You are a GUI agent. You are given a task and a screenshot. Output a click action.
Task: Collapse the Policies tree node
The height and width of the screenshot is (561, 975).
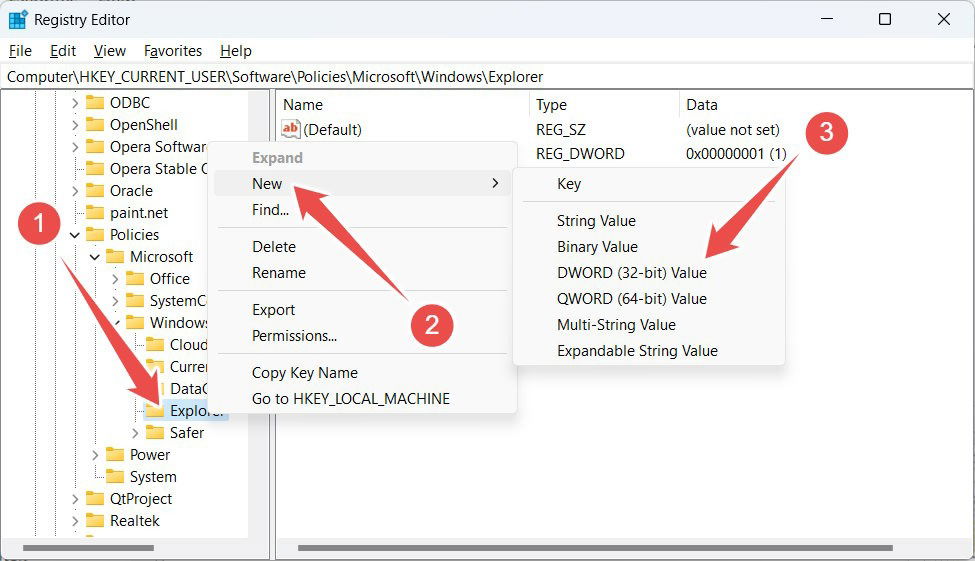coord(75,235)
